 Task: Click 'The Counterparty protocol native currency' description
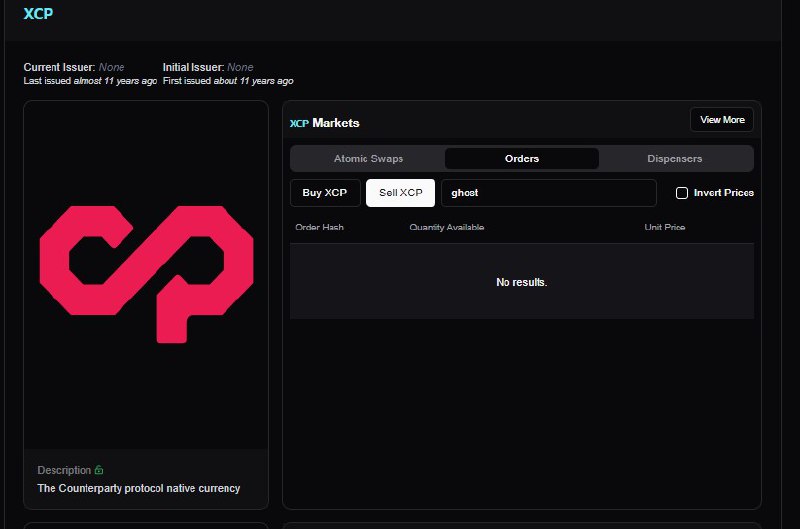(139, 488)
